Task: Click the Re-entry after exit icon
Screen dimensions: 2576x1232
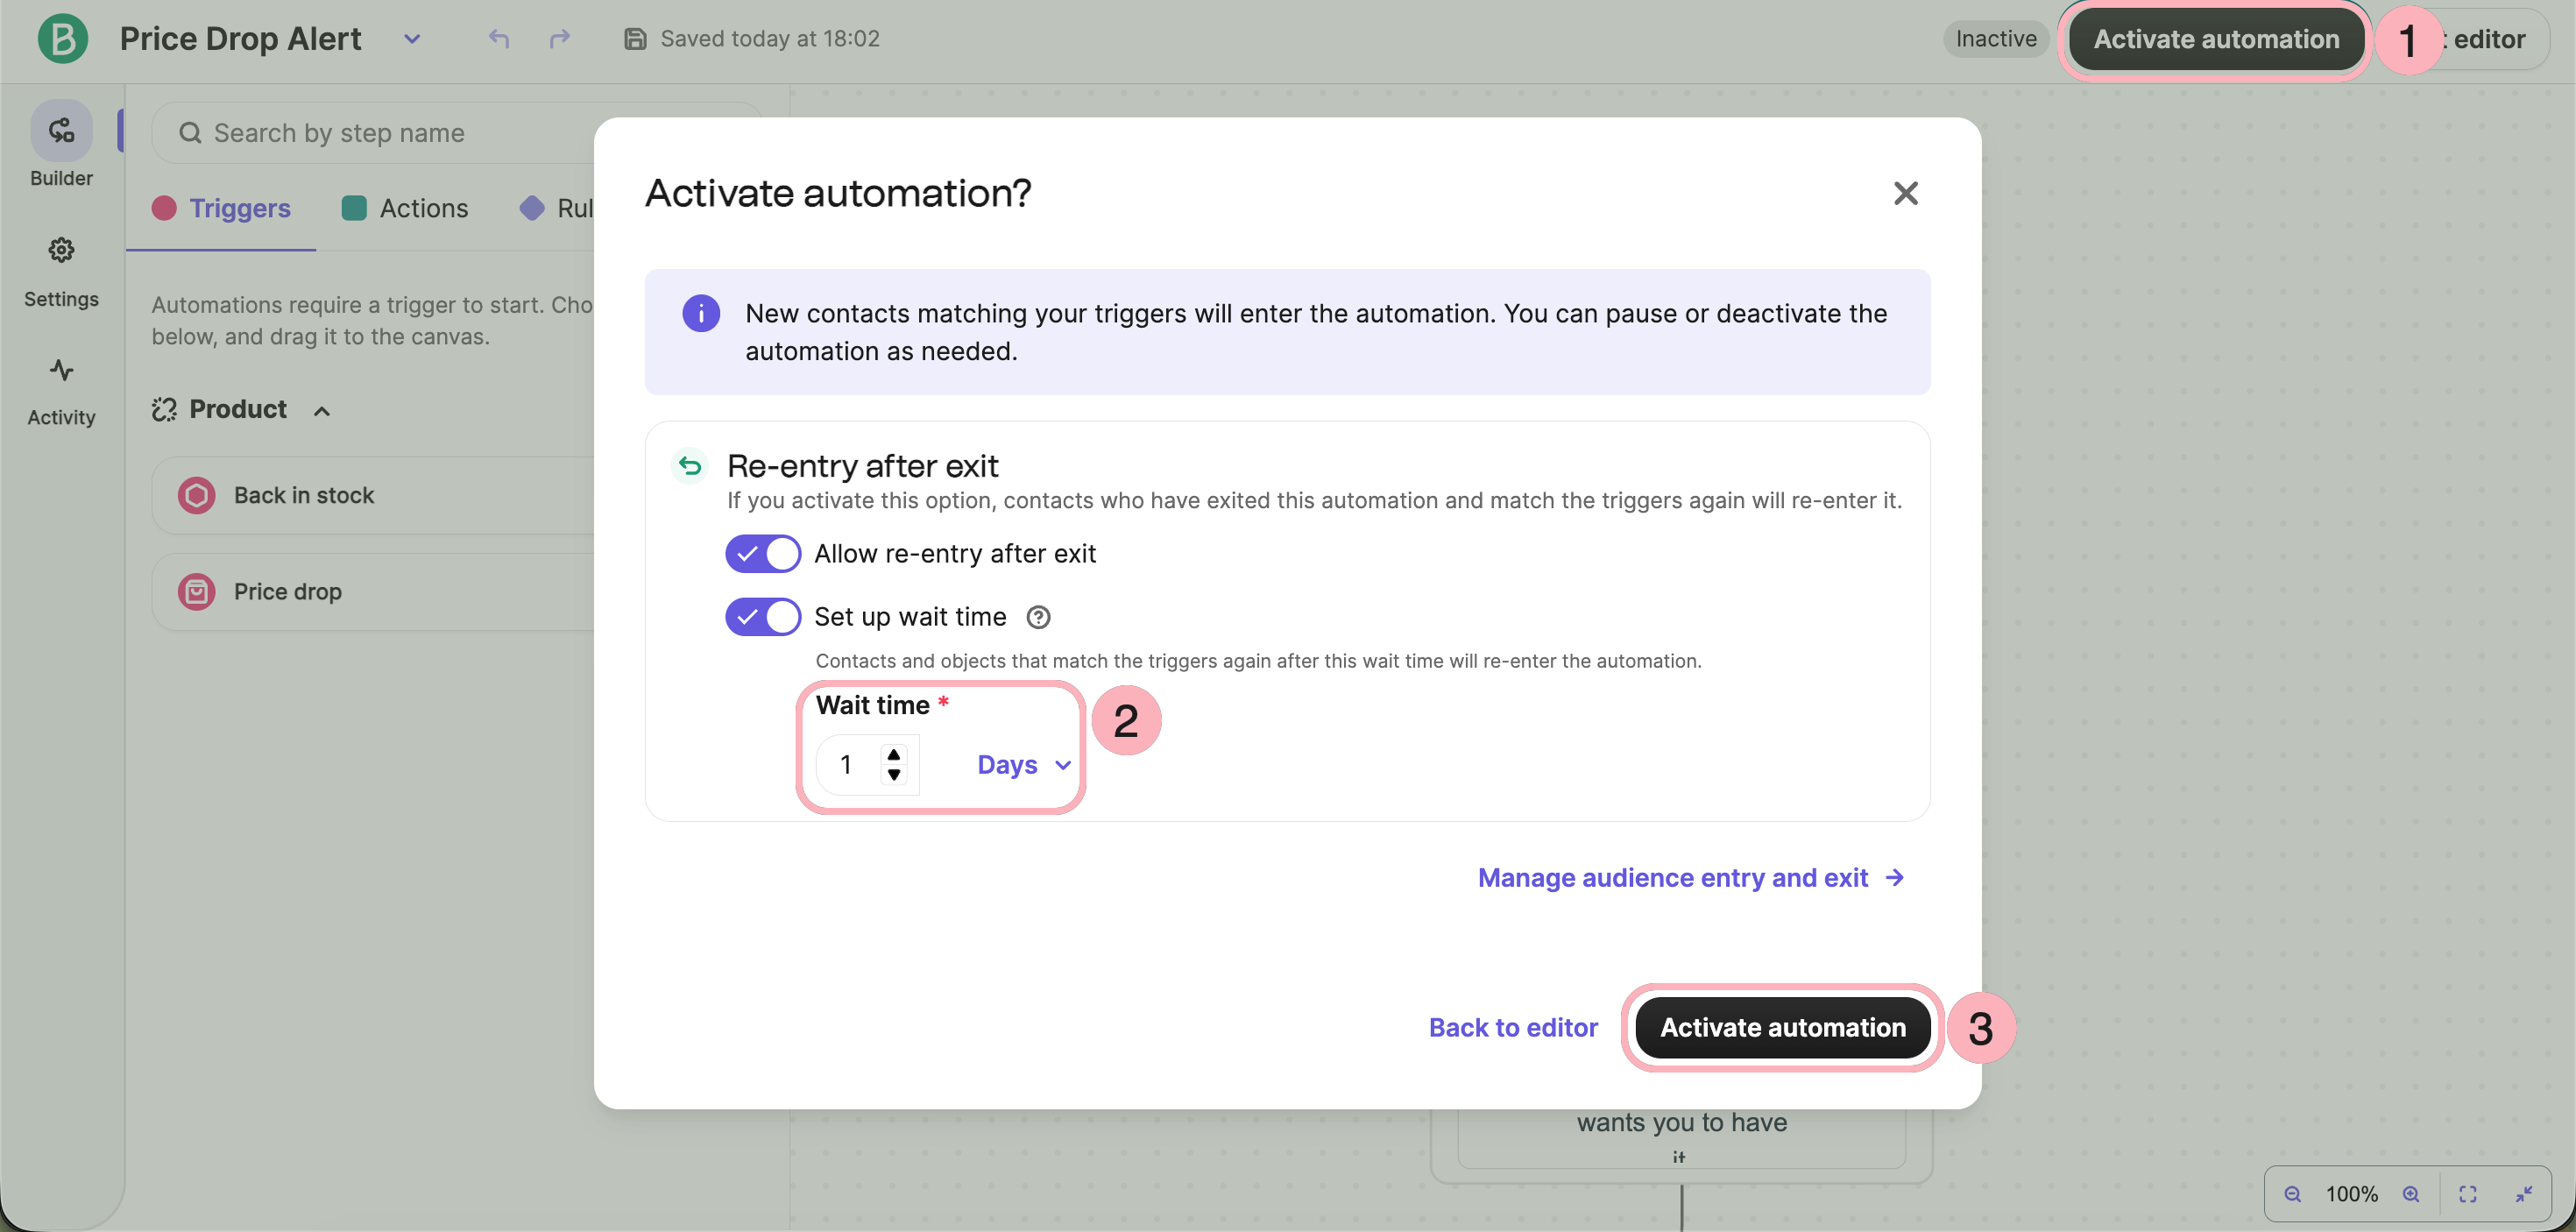Action: [689, 465]
